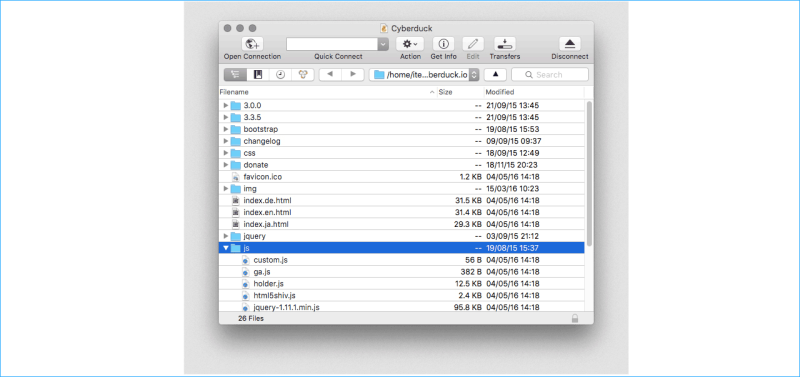
Task: Select the index.ja.html file icon
Action: [x=235, y=224]
